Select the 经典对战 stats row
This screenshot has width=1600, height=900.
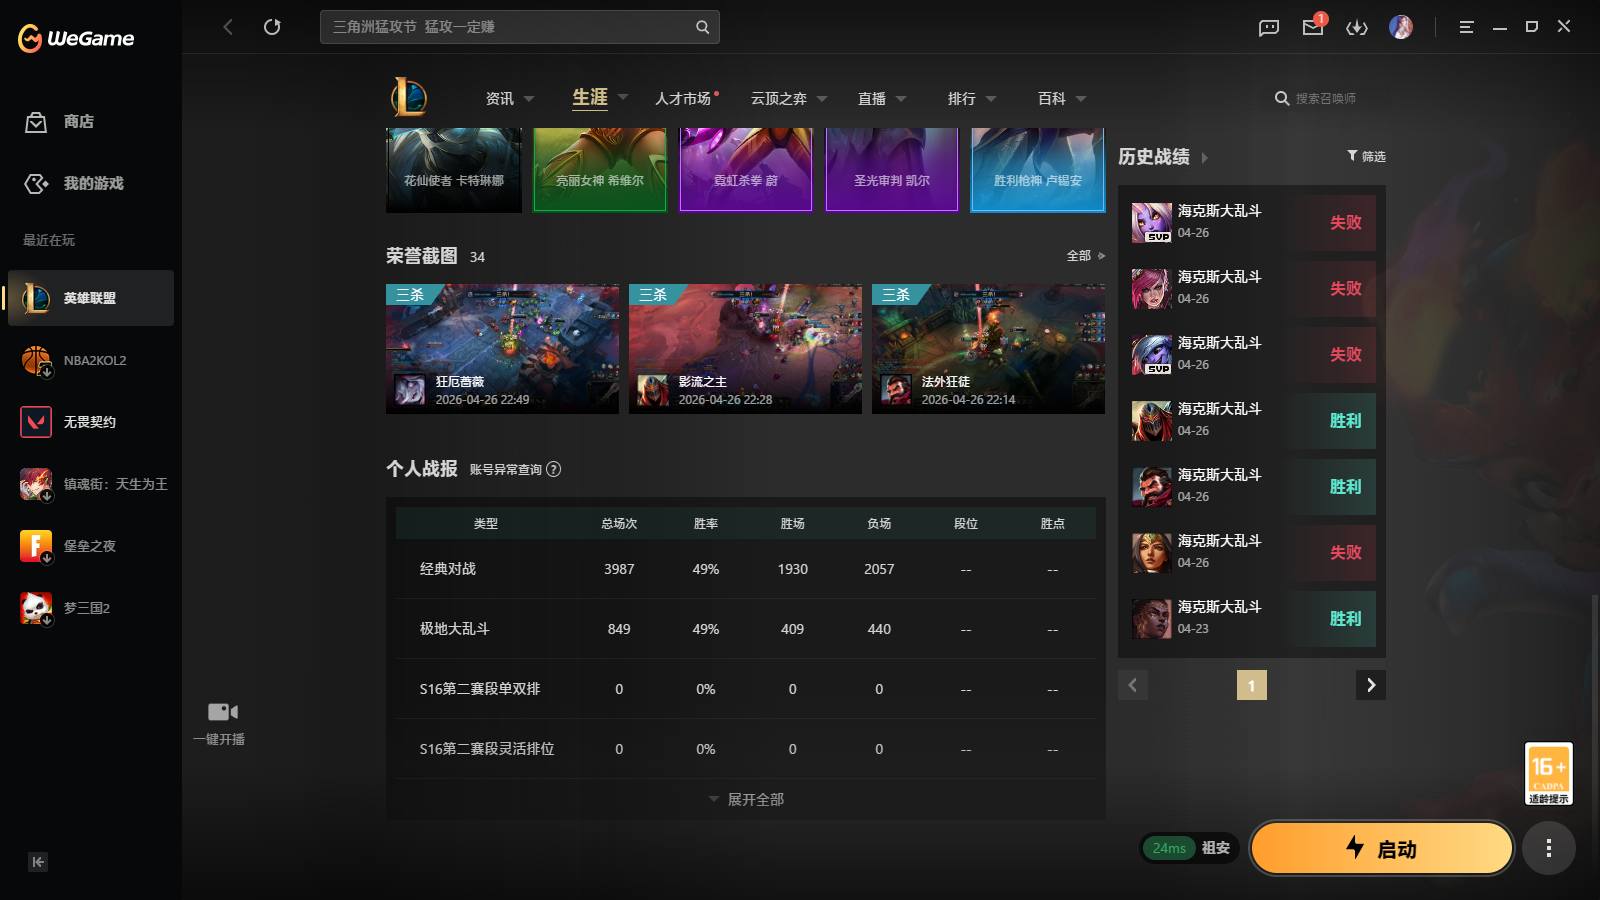(x=746, y=569)
